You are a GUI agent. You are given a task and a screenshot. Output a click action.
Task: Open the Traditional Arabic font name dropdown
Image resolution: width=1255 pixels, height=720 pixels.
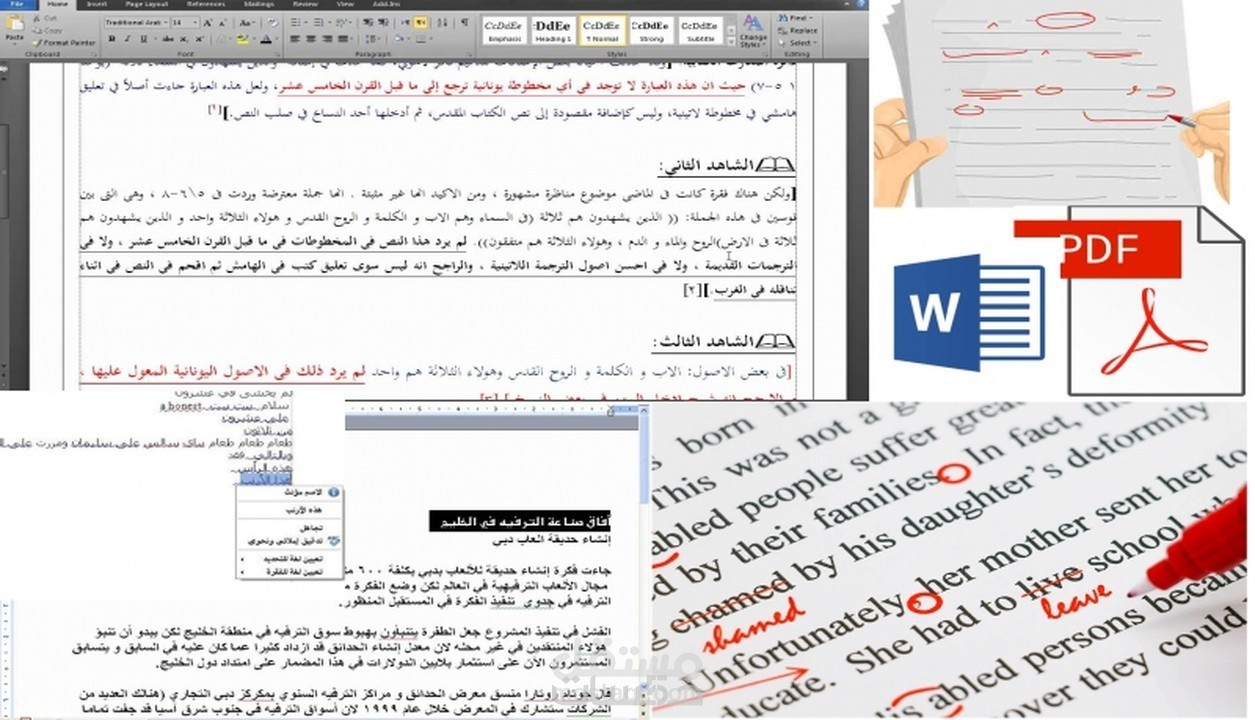click(x=165, y=22)
